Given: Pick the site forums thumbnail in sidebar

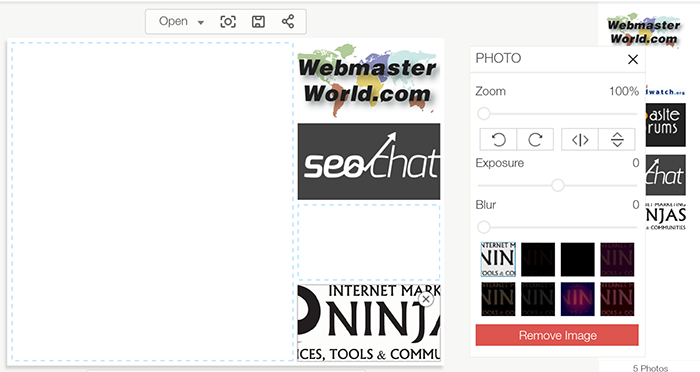Looking at the screenshot, I should click(x=665, y=125).
